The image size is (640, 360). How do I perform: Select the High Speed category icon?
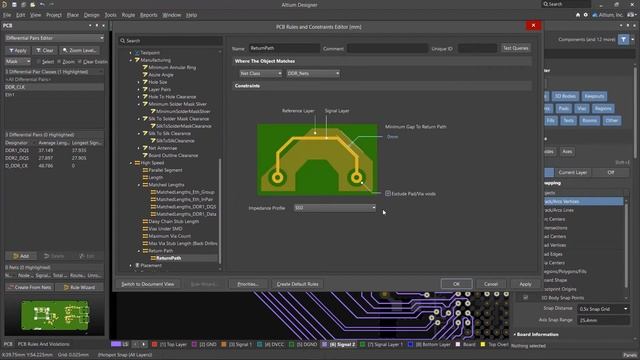[x=137, y=163]
